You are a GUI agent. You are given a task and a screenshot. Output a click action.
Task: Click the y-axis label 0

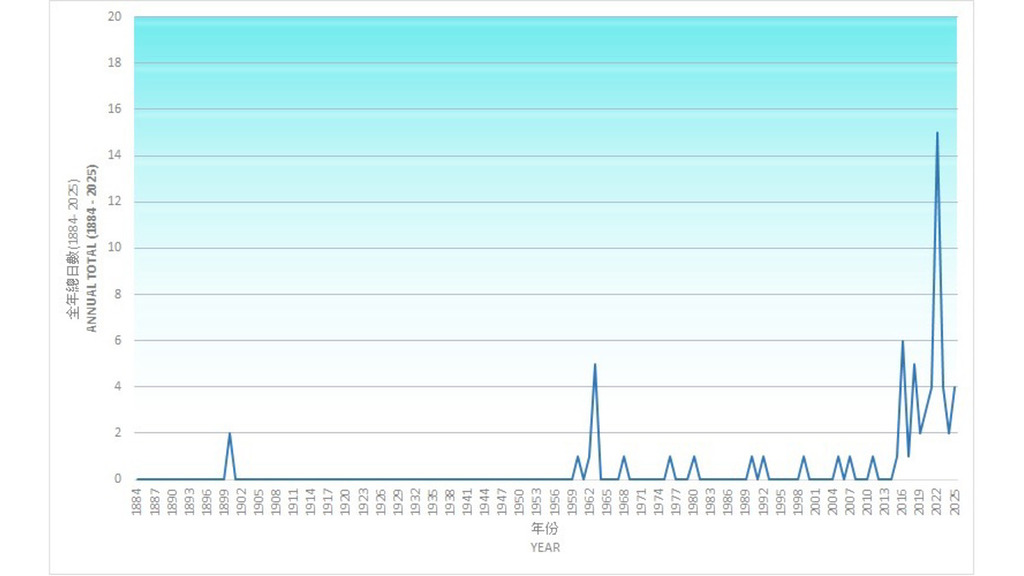pos(118,479)
